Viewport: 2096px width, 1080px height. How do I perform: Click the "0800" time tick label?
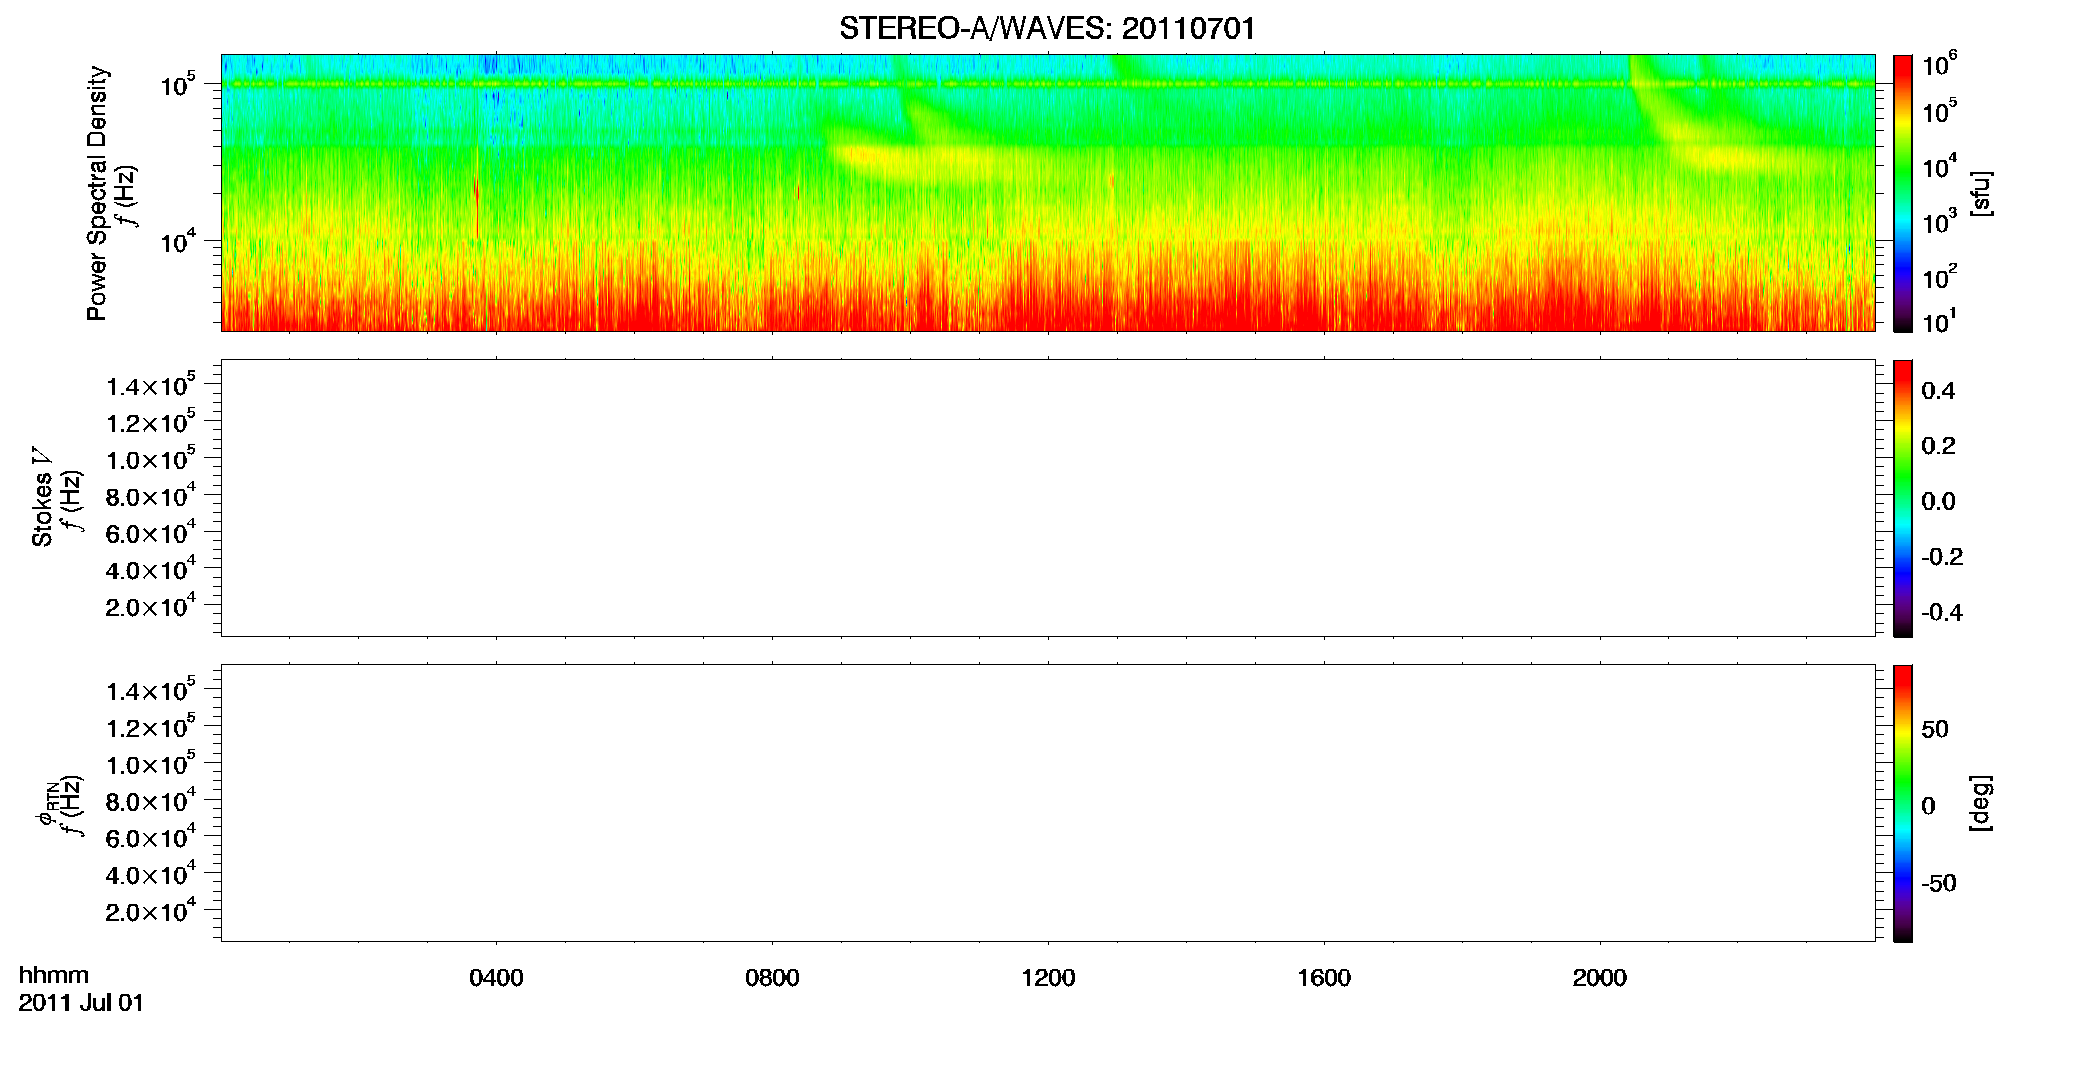772,978
